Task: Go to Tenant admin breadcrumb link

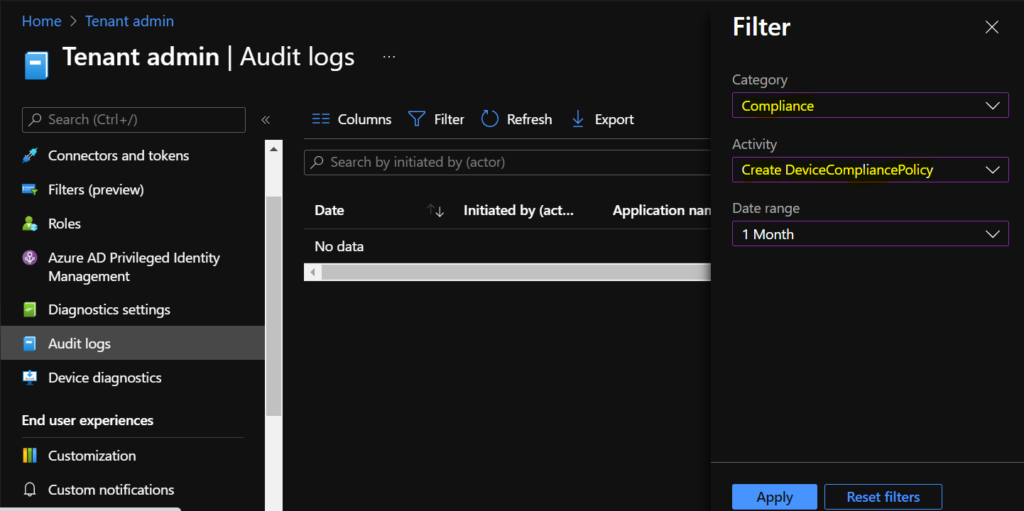Action: tap(129, 21)
